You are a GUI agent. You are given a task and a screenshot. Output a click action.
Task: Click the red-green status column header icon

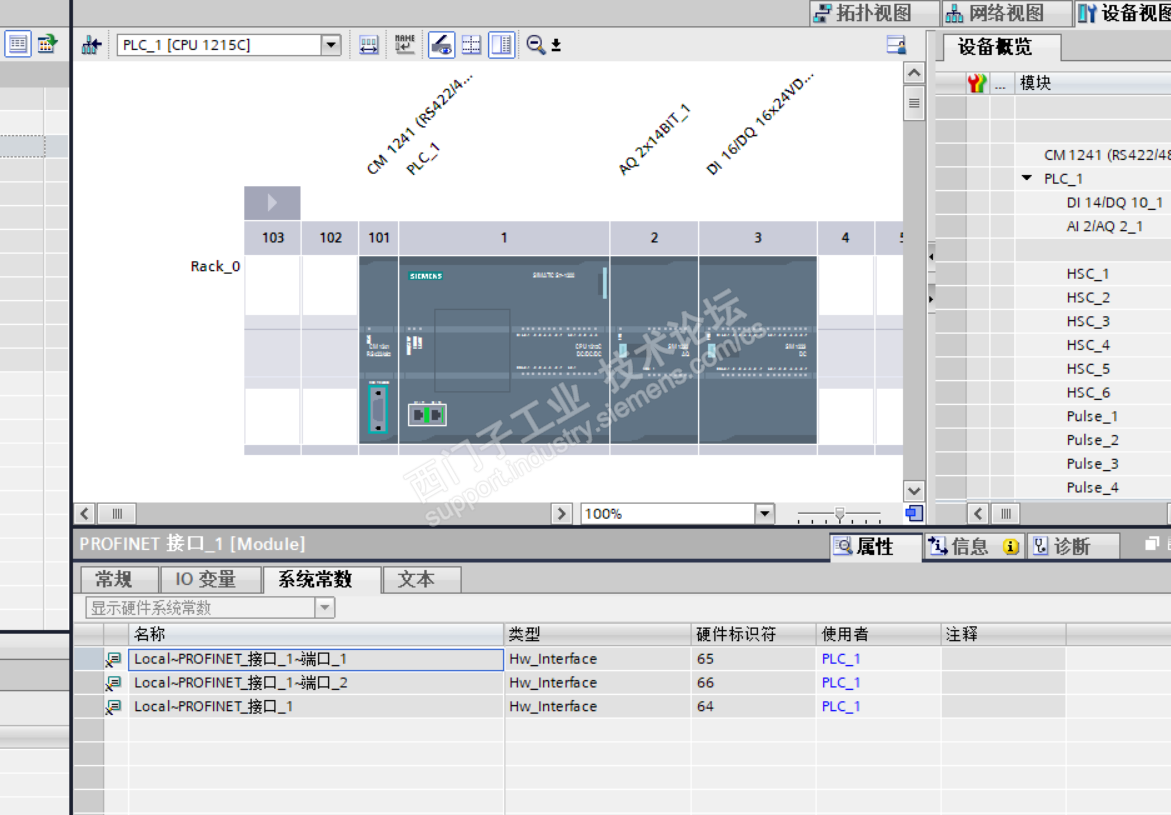(x=977, y=83)
